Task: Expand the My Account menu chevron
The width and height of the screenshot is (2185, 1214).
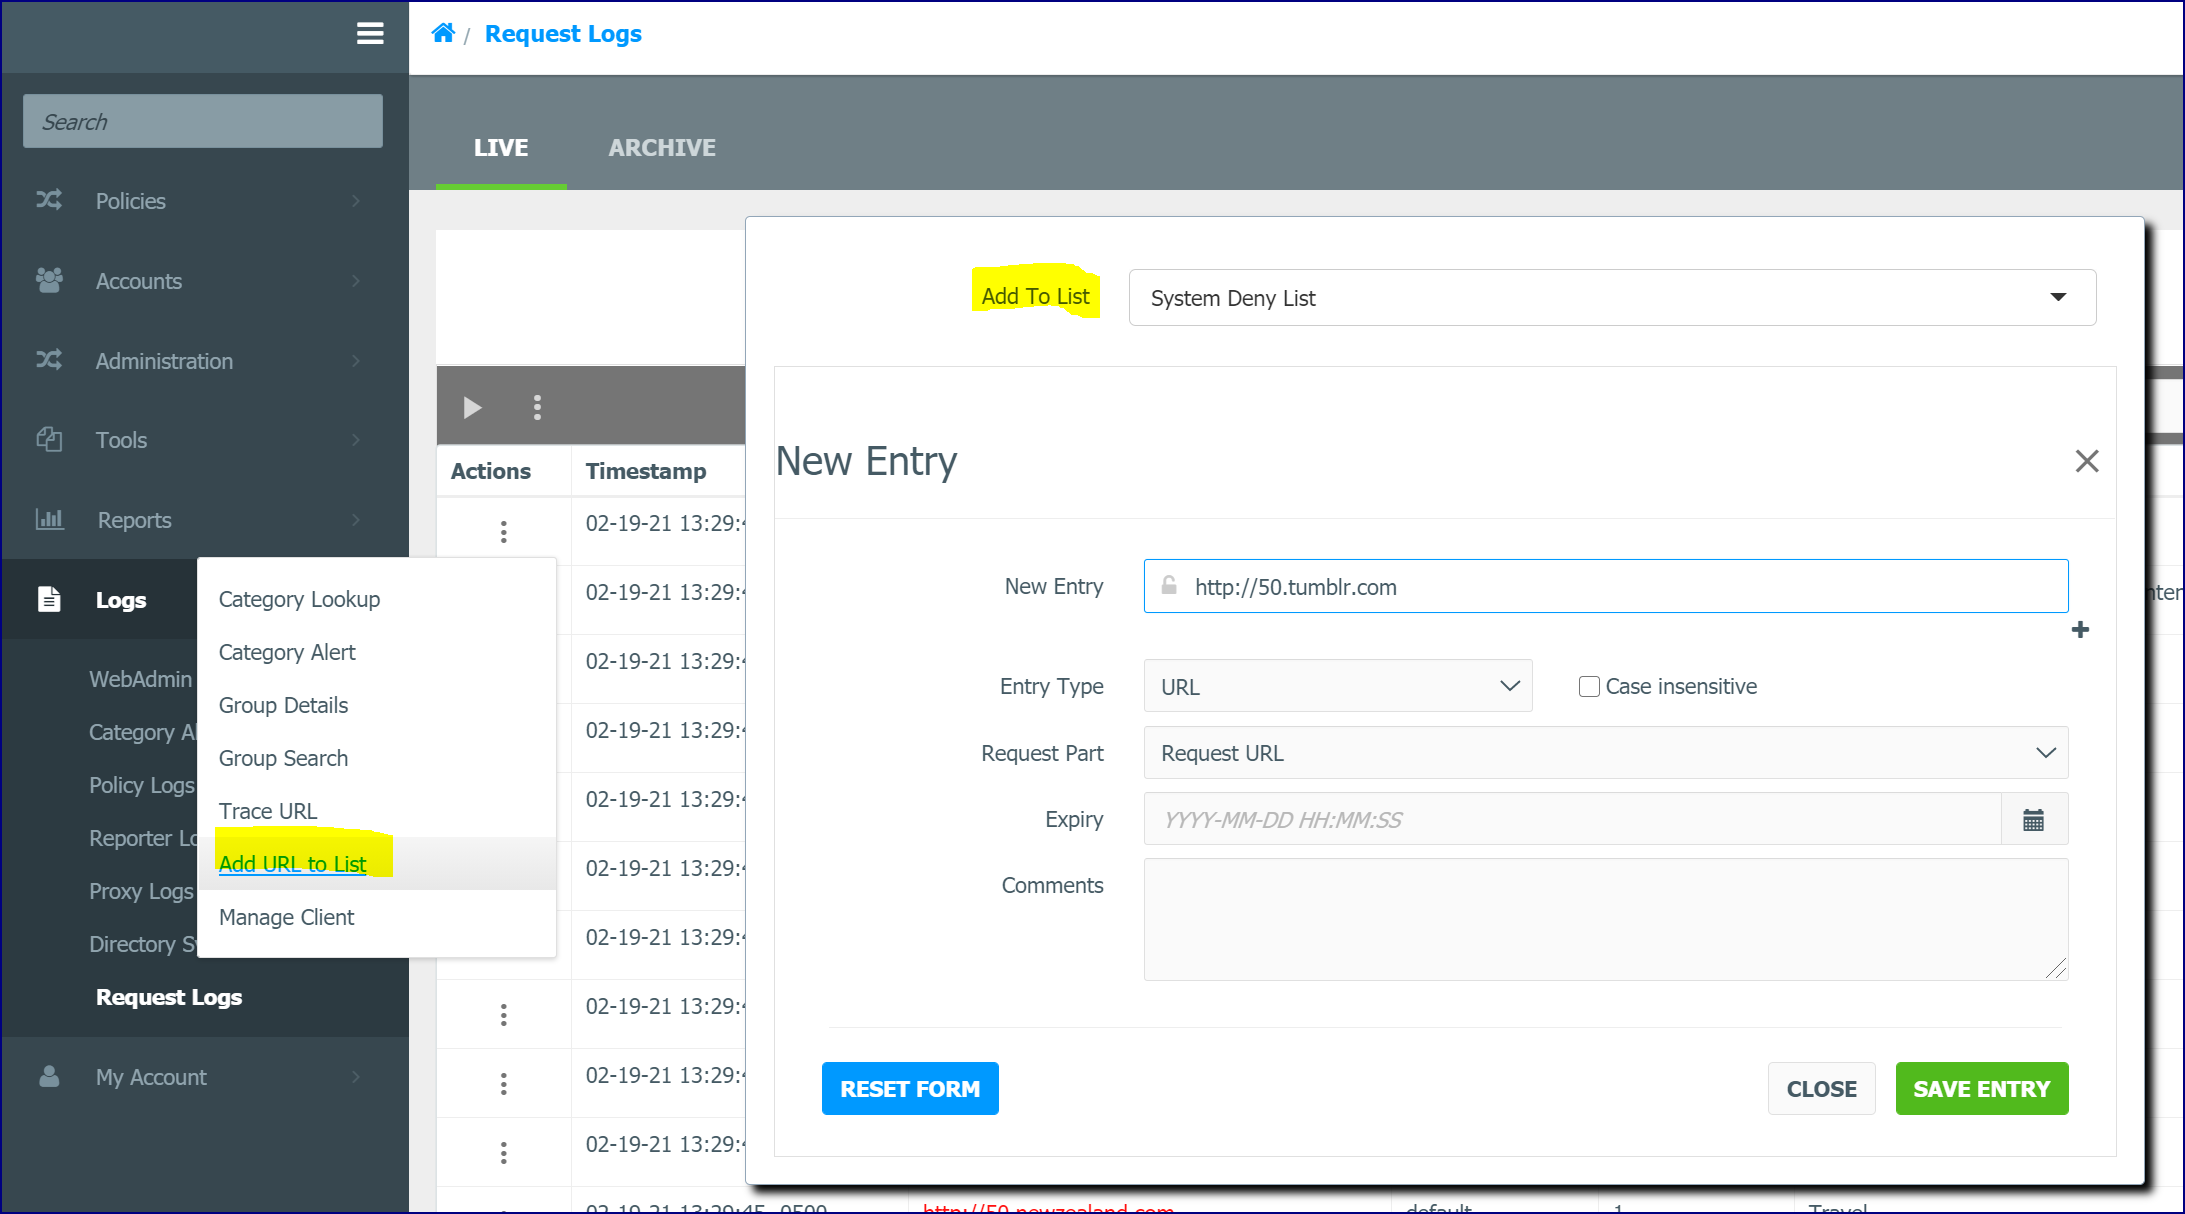Action: [x=356, y=1076]
